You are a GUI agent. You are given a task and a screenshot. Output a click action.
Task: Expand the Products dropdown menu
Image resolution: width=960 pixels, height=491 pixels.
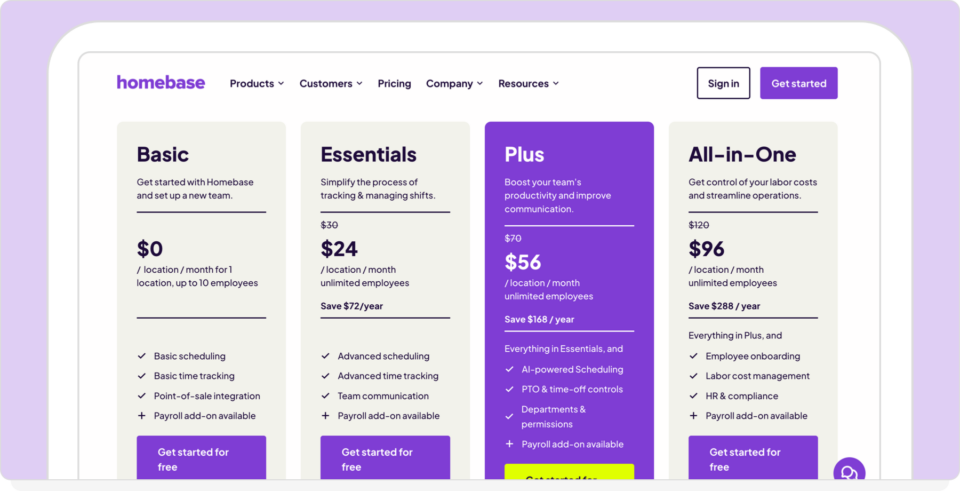tap(257, 84)
